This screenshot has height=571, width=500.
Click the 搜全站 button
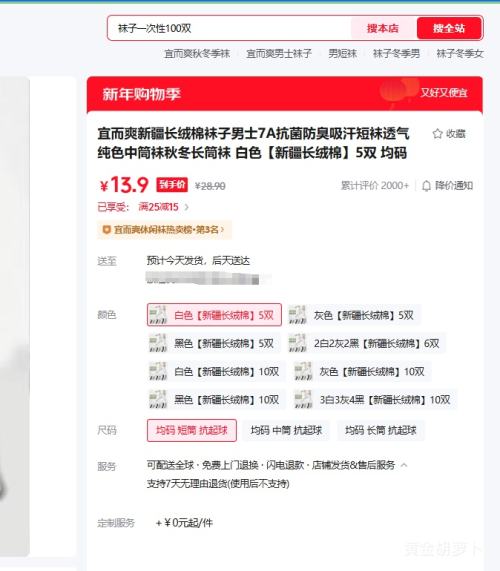pos(449,28)
